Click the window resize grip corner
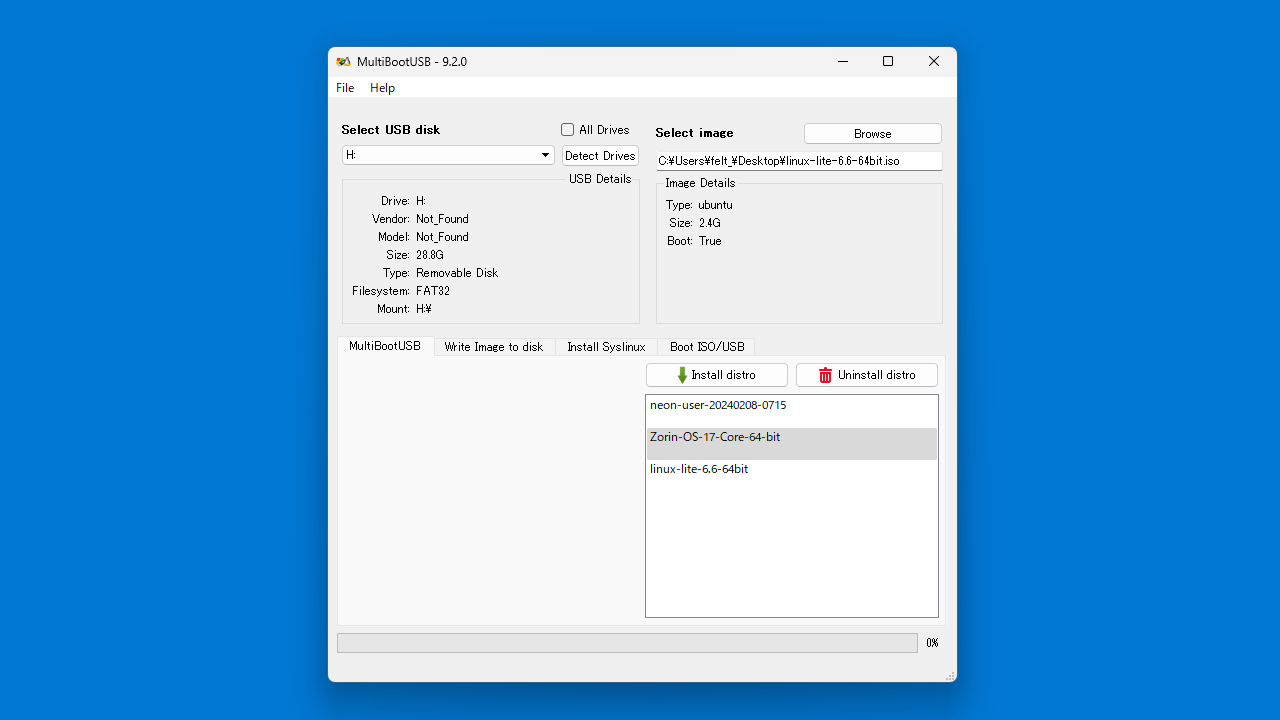1280x720 pixels. pyautogui.click(x=950, y=676)
